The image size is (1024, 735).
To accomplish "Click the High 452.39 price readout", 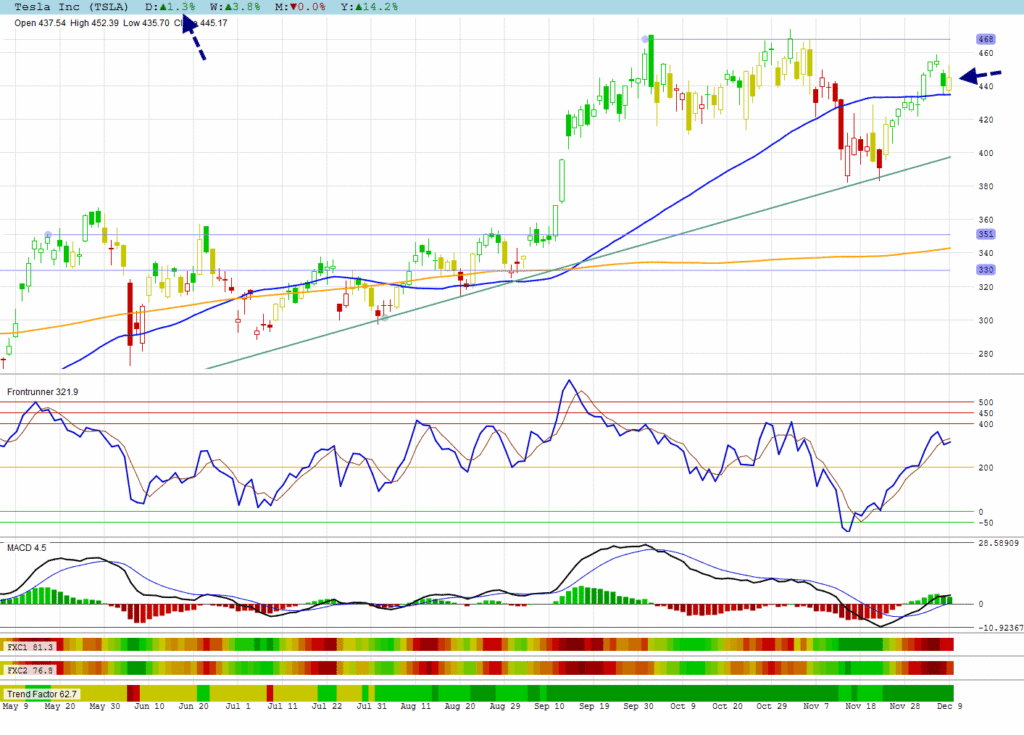I will click(99, 23).
